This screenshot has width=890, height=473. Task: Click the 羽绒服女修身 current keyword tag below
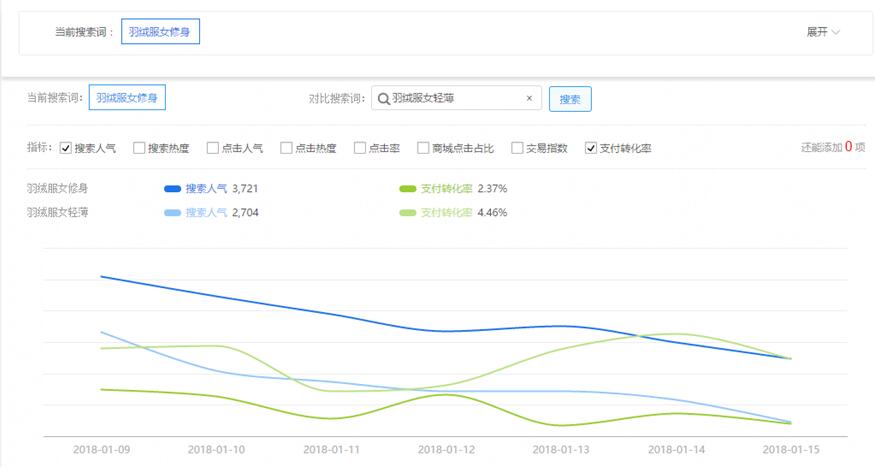coord(129,99)
